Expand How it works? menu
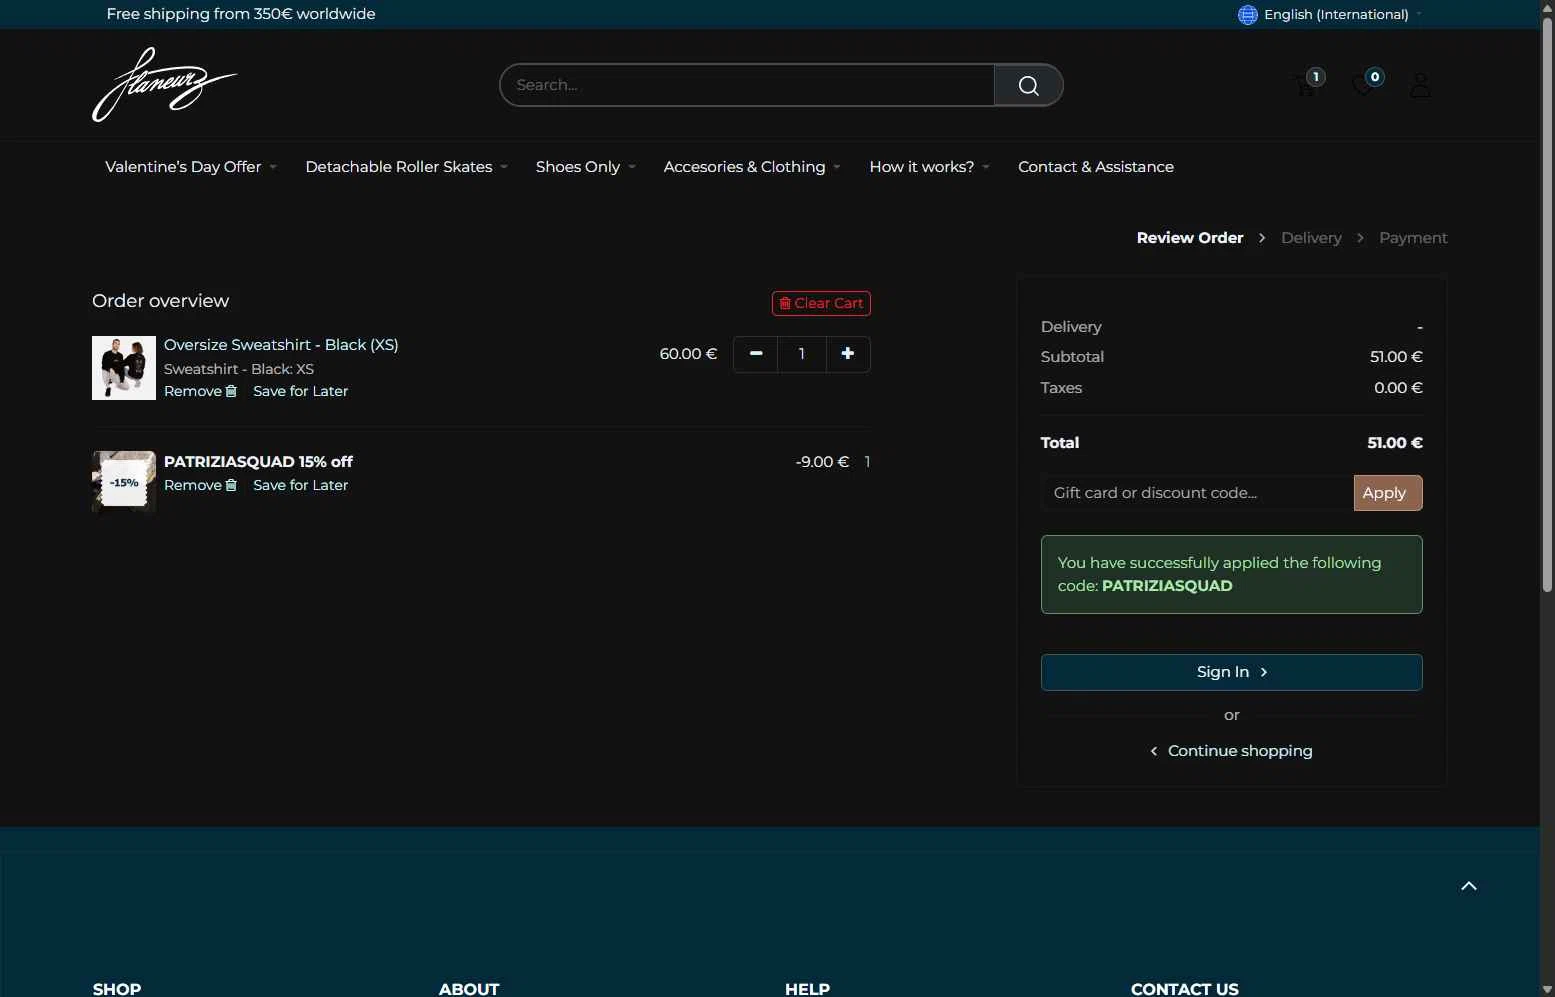This screenshot has height=997, width=1555. pyautogui.click(x=929, y=167)
